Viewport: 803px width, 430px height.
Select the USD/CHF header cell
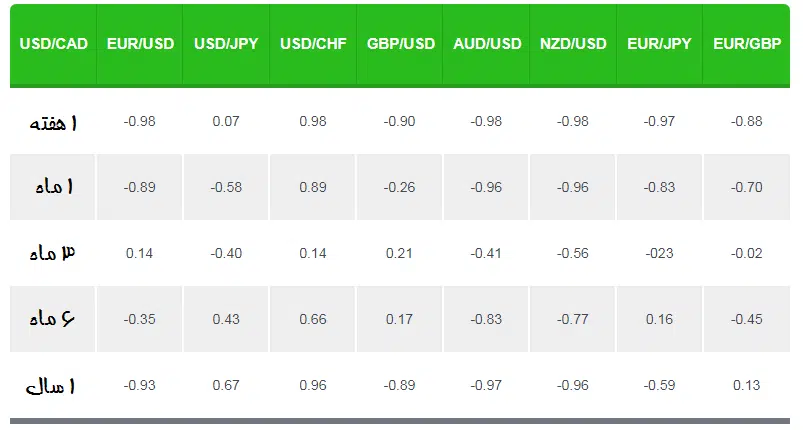tap(313, 44)
